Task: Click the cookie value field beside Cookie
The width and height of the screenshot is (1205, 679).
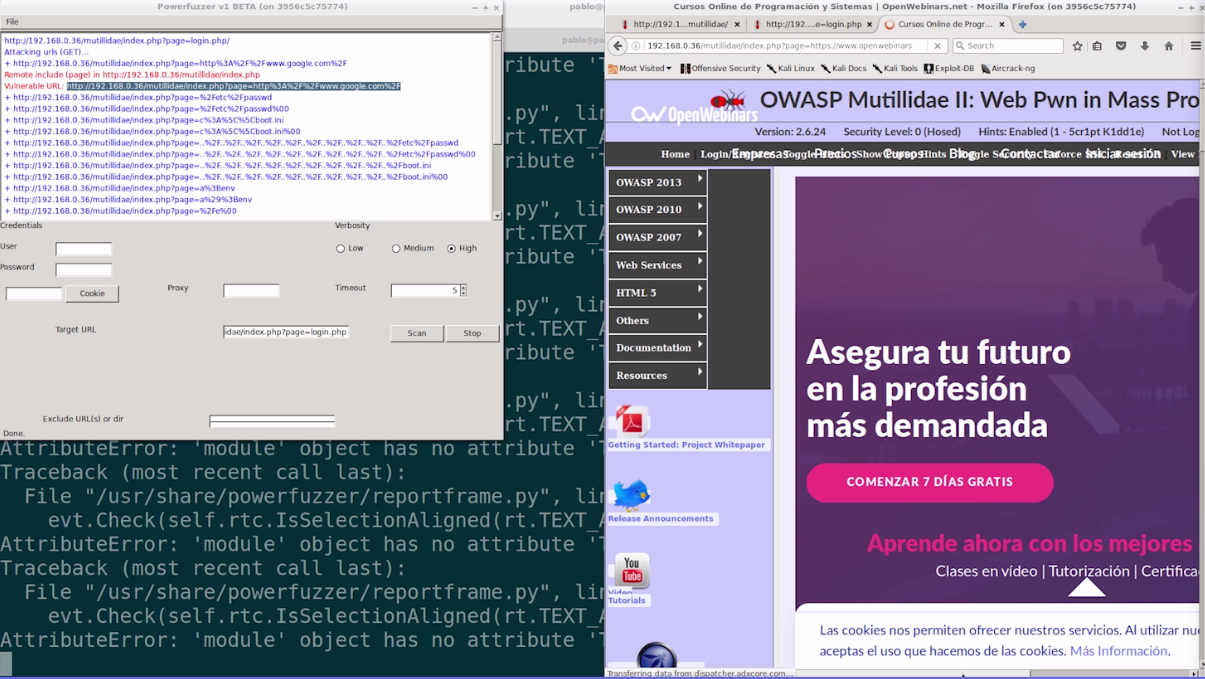Action: point(34,293)
